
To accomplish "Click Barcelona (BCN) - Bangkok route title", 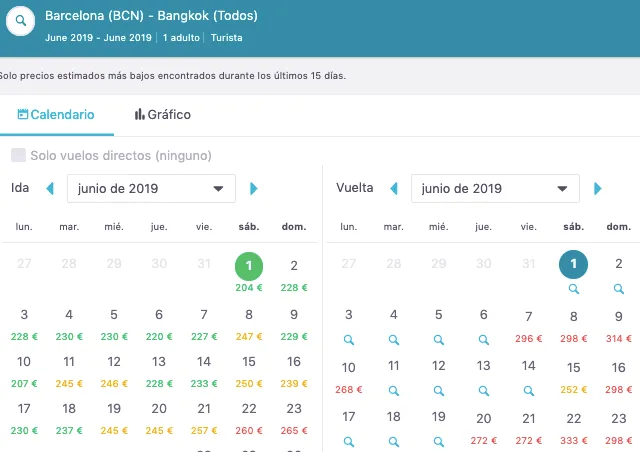I will click(x=151, y=16).
